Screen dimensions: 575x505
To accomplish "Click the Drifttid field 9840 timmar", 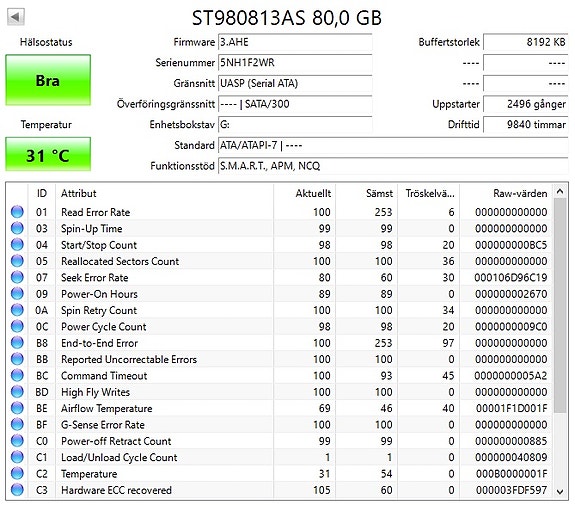I will (x=526, y=125).
